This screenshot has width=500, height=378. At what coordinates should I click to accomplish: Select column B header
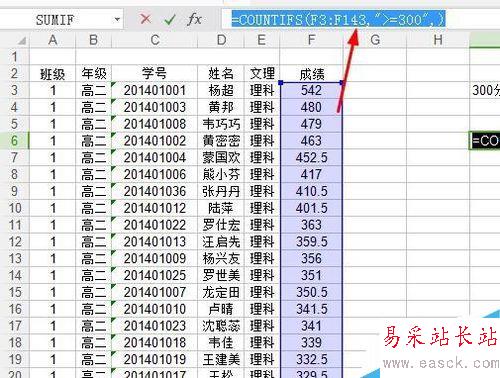[94, 40]
